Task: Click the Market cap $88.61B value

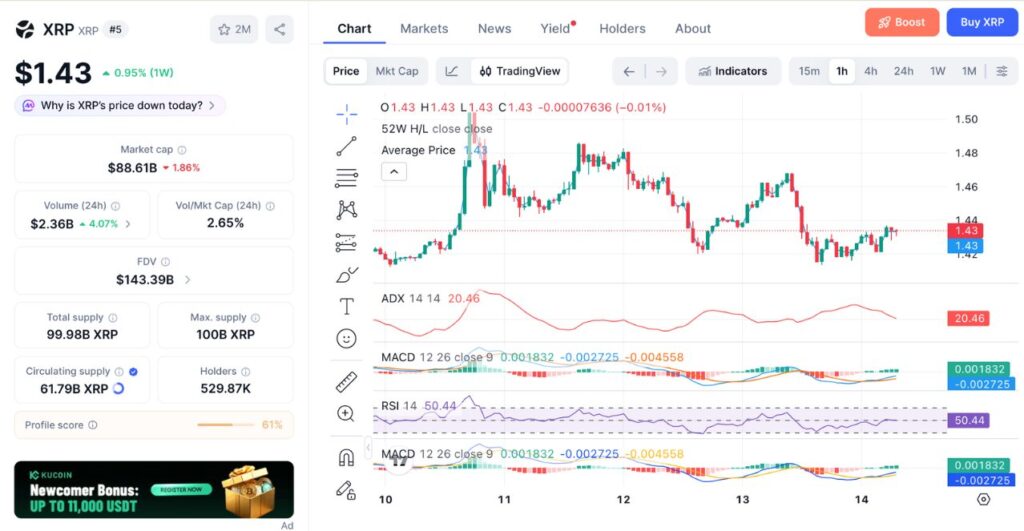Action: tap(133, 168)
